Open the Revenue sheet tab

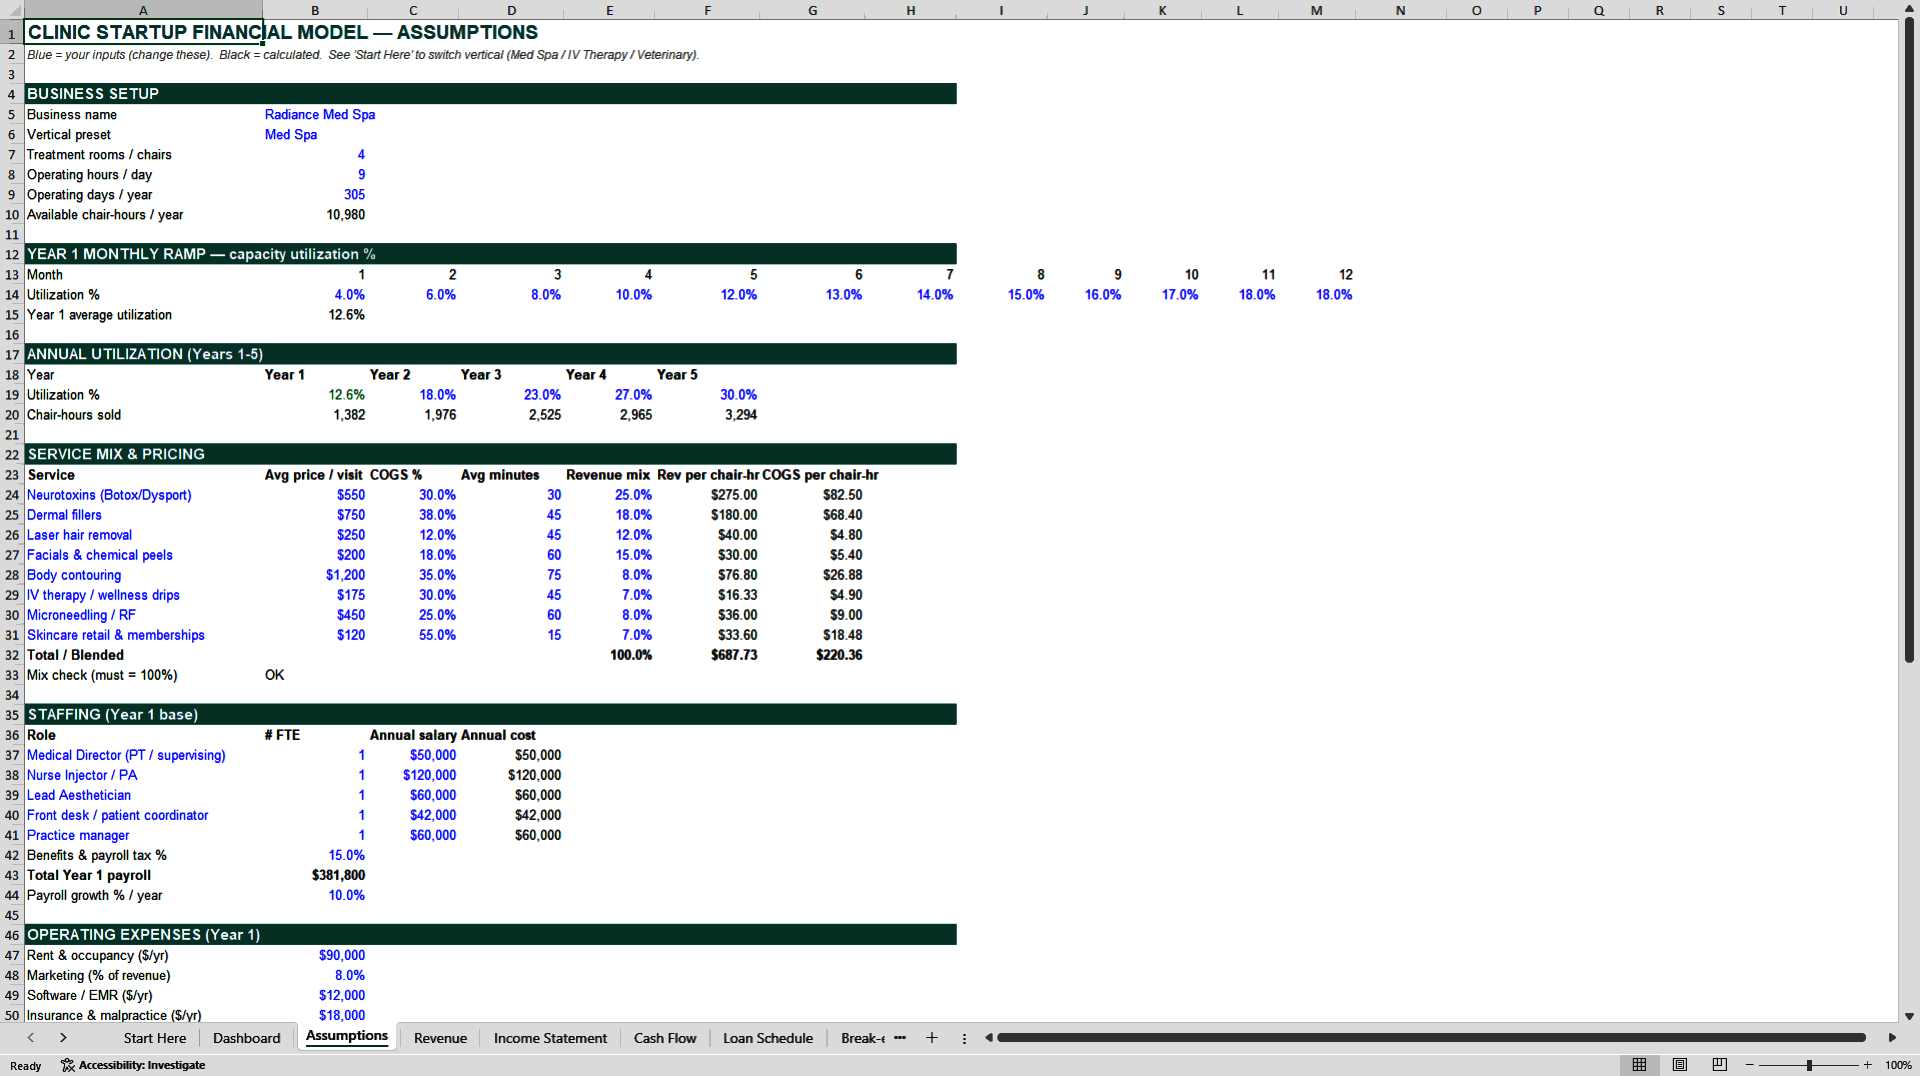pos(440,1038)
